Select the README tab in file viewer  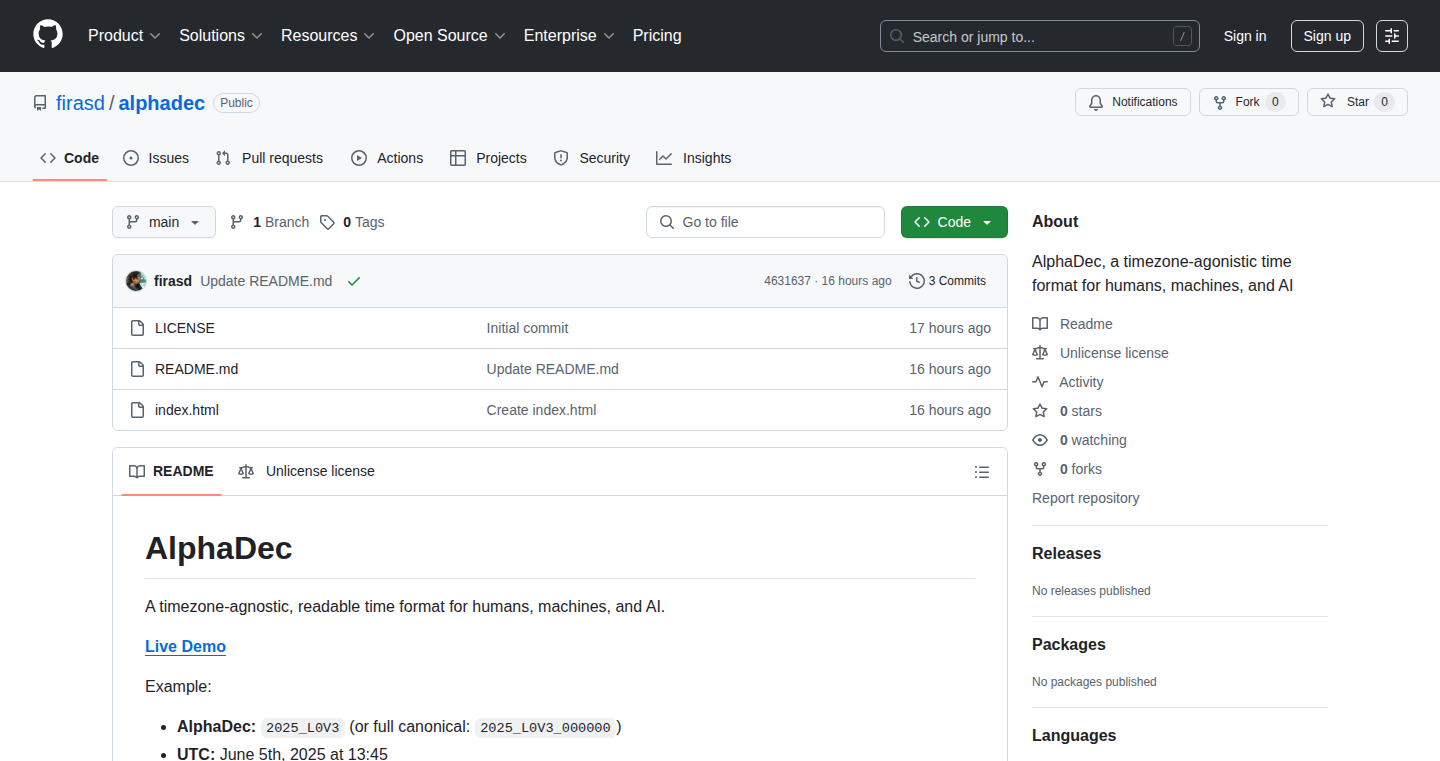pyautogui.click(x=171, y=471)
